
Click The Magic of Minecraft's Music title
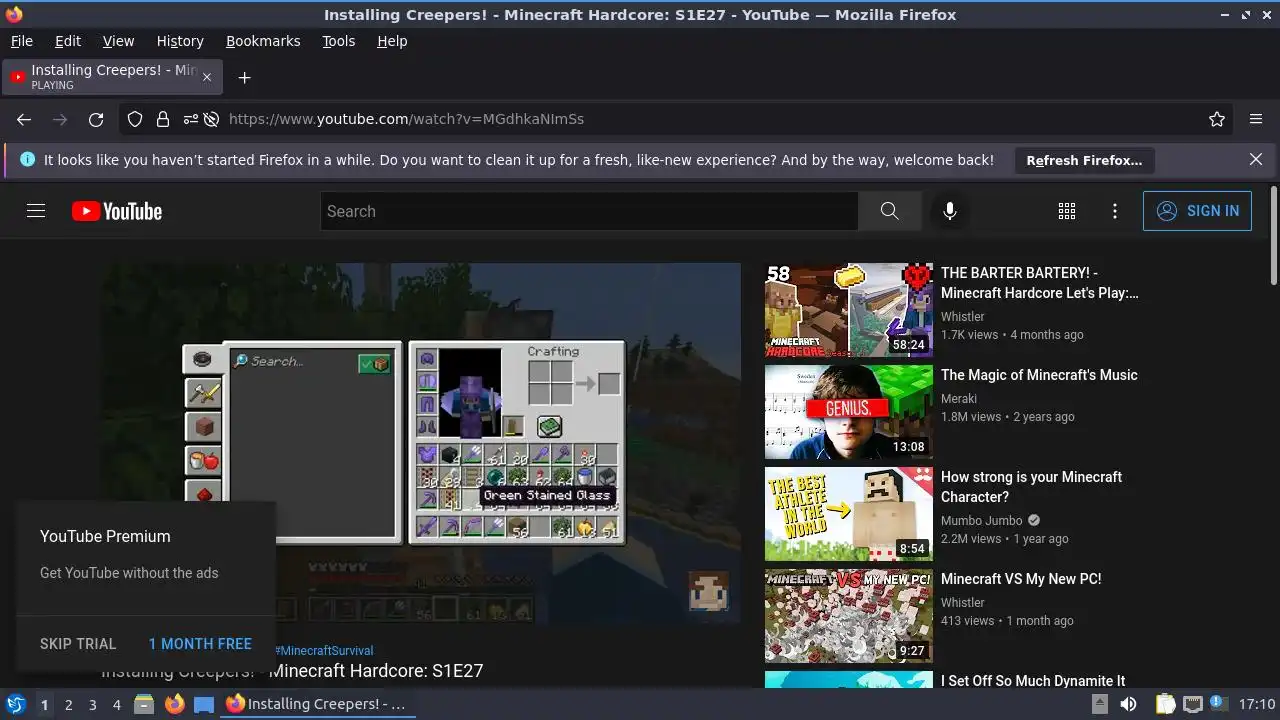pos(1039,375)
